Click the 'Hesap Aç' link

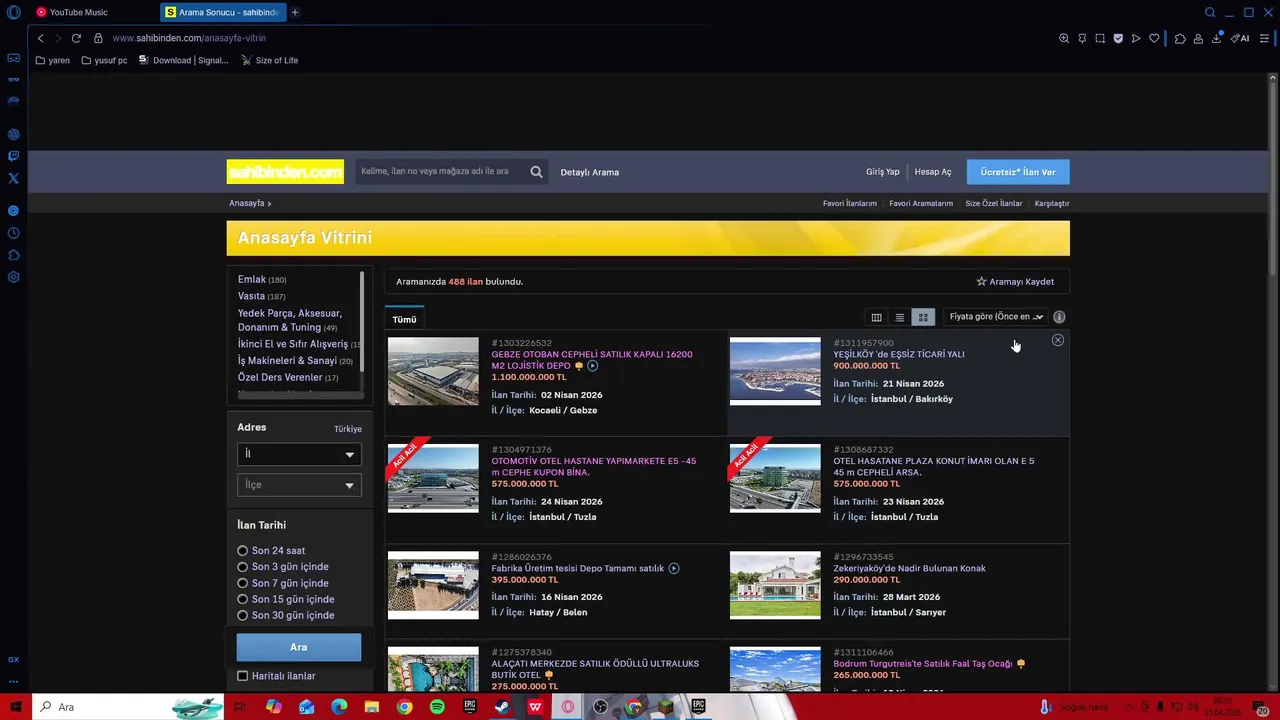[x=933, y=172]
